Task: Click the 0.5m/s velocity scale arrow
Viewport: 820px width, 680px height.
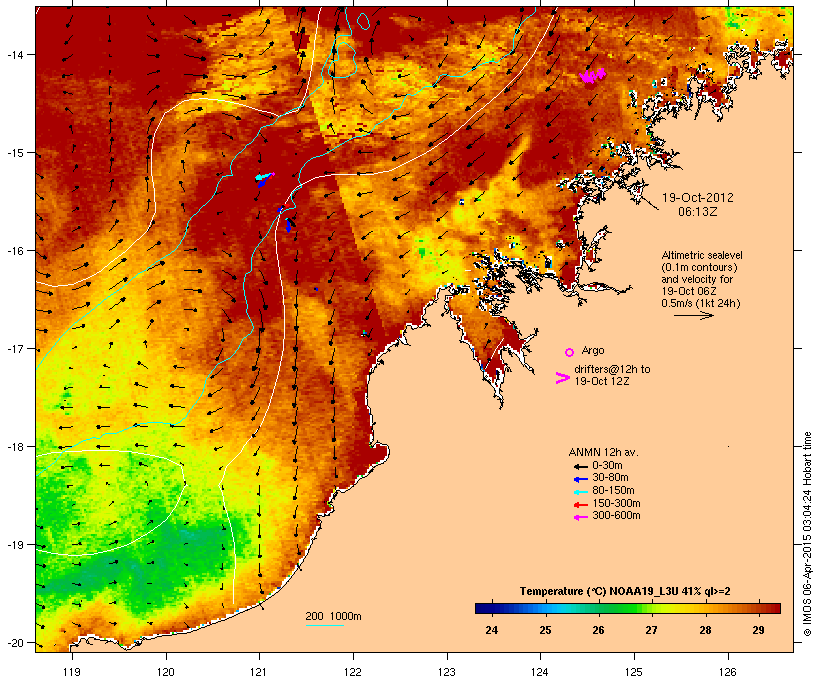Action: (693, 315)
